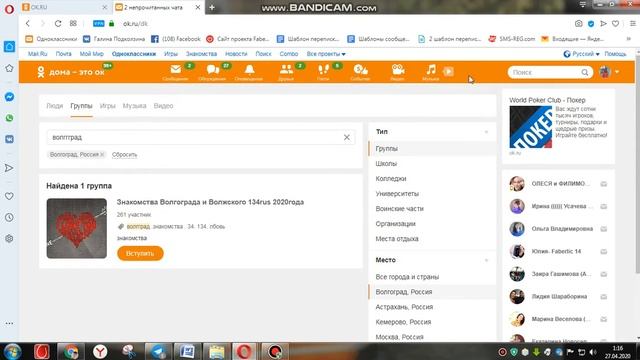The height and width of the screenshot is (360, 640).
Task: Switch to the Люди tab
Action: 55,106
